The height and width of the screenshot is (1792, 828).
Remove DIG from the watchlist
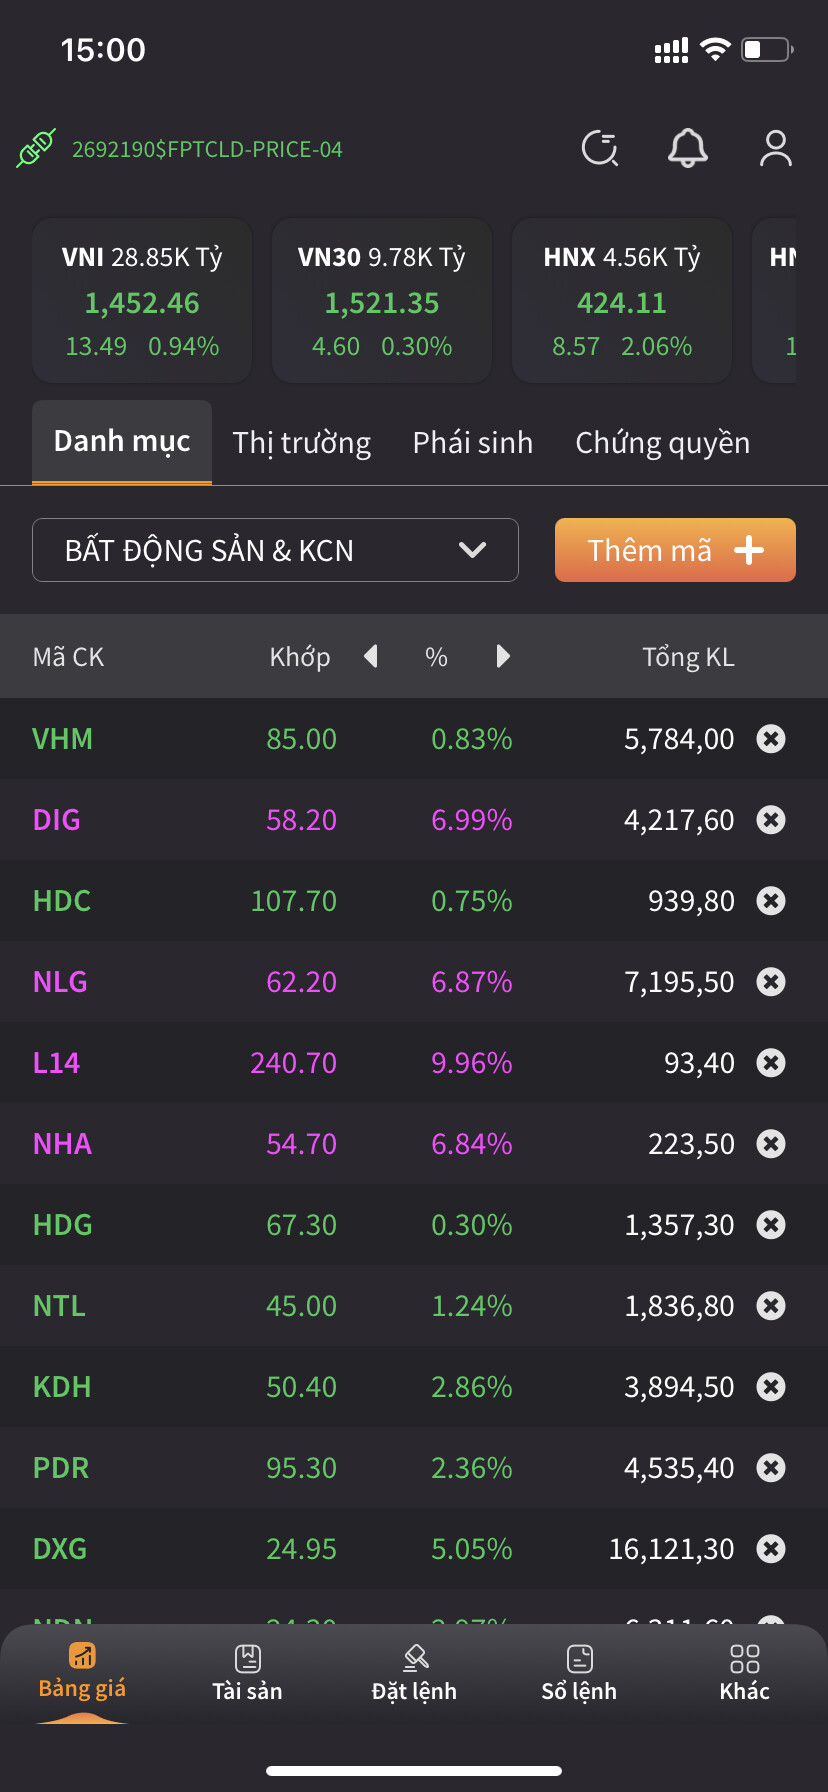pos(771,820)
